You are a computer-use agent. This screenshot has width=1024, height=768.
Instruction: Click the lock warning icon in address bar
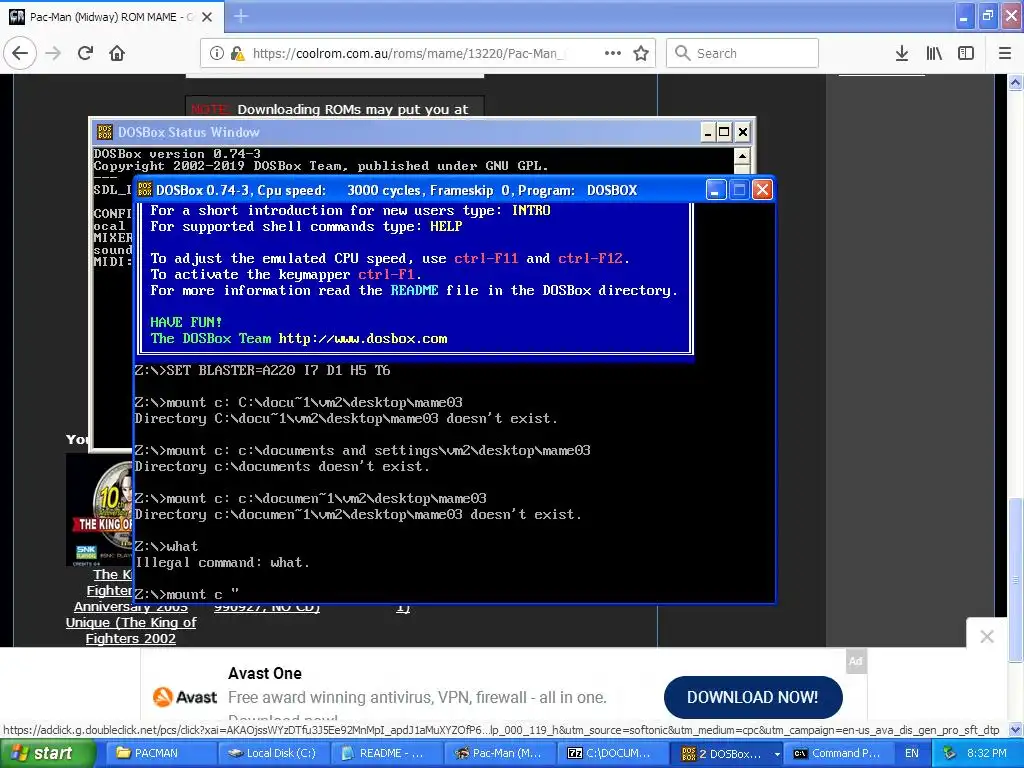pos(237,54)
